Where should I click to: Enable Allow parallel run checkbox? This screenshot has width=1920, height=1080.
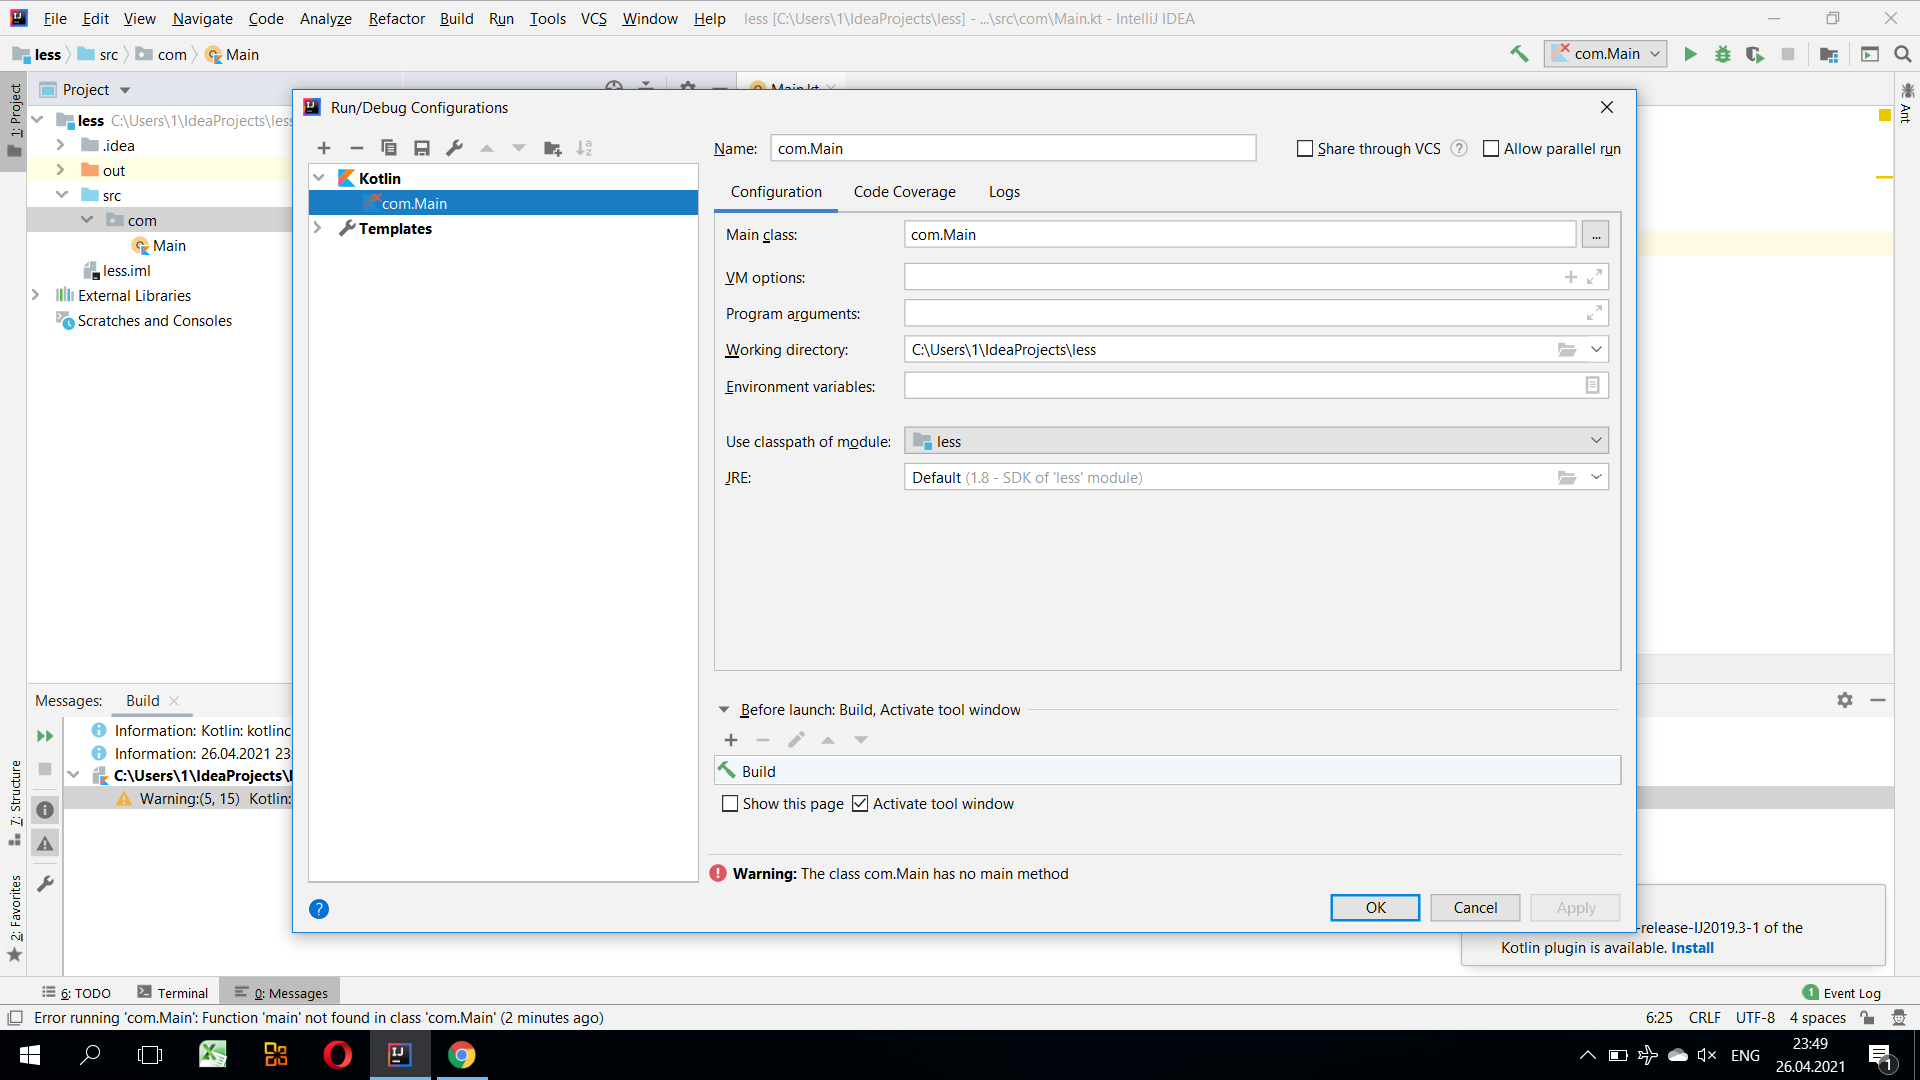(1491, 149)
